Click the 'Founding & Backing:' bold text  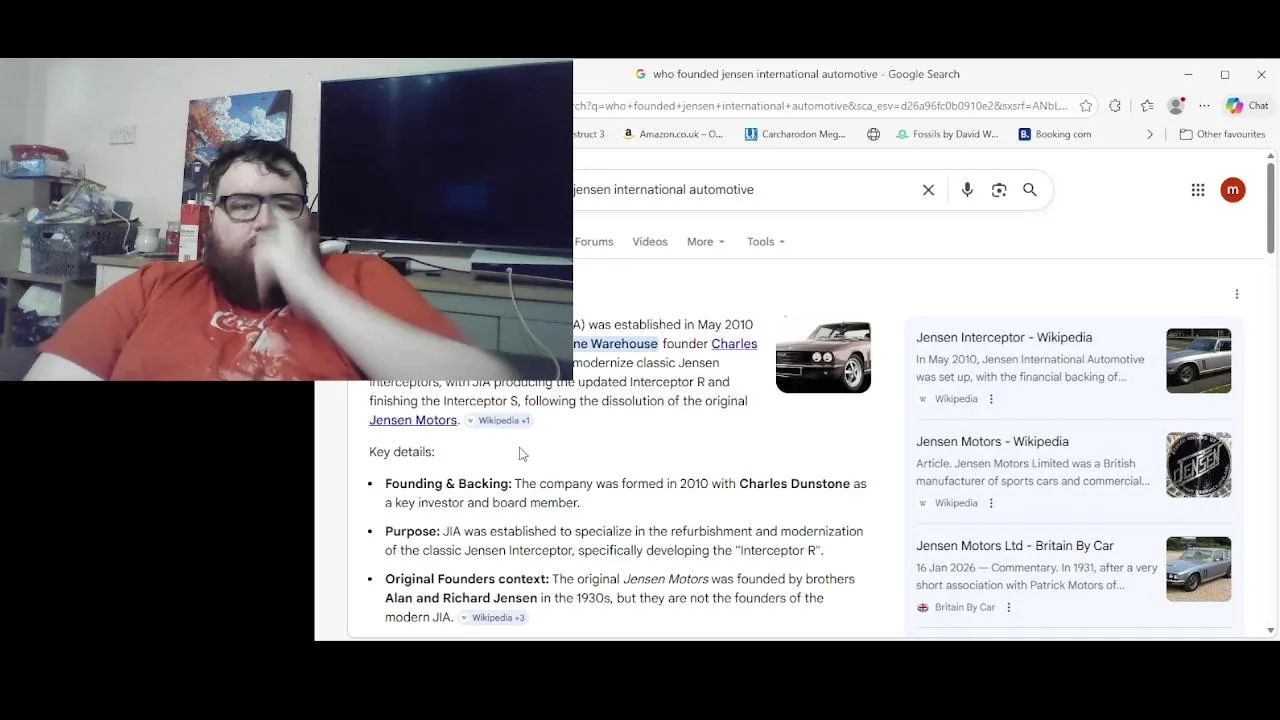[x=448, y=484]
